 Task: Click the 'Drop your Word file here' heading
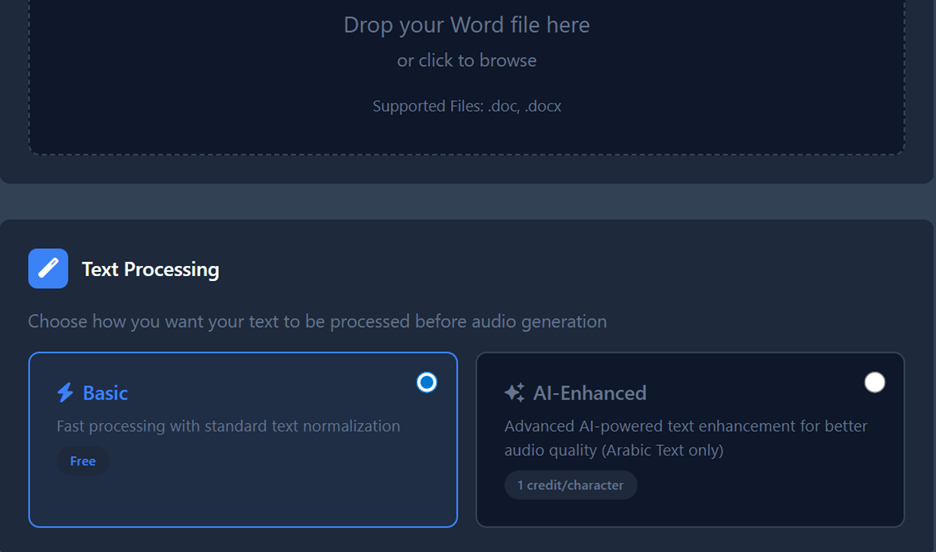click(x=466, y=25)
